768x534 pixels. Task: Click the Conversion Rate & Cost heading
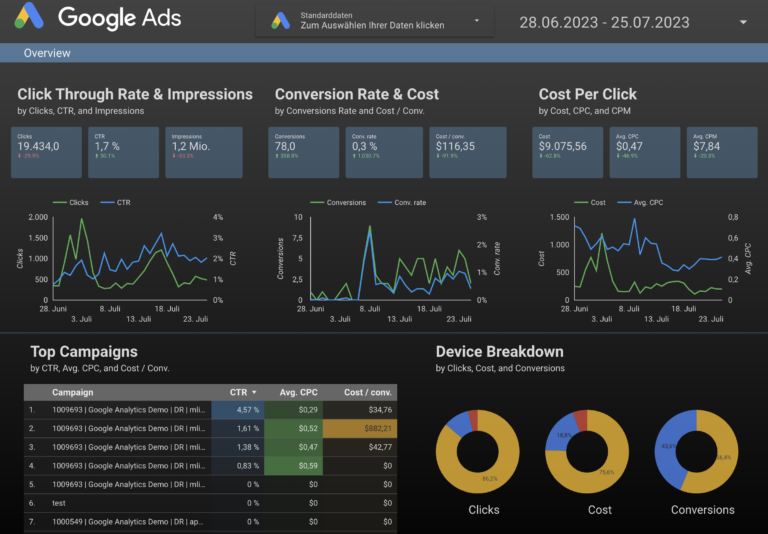tap(357, 94)
